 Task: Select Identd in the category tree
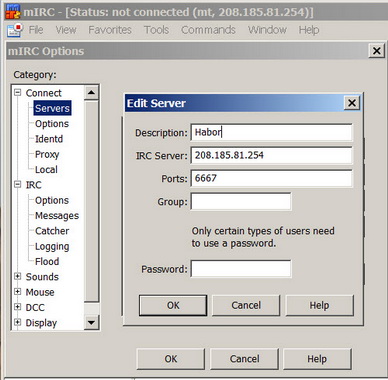pyautogui.click(x=49, y=139)
